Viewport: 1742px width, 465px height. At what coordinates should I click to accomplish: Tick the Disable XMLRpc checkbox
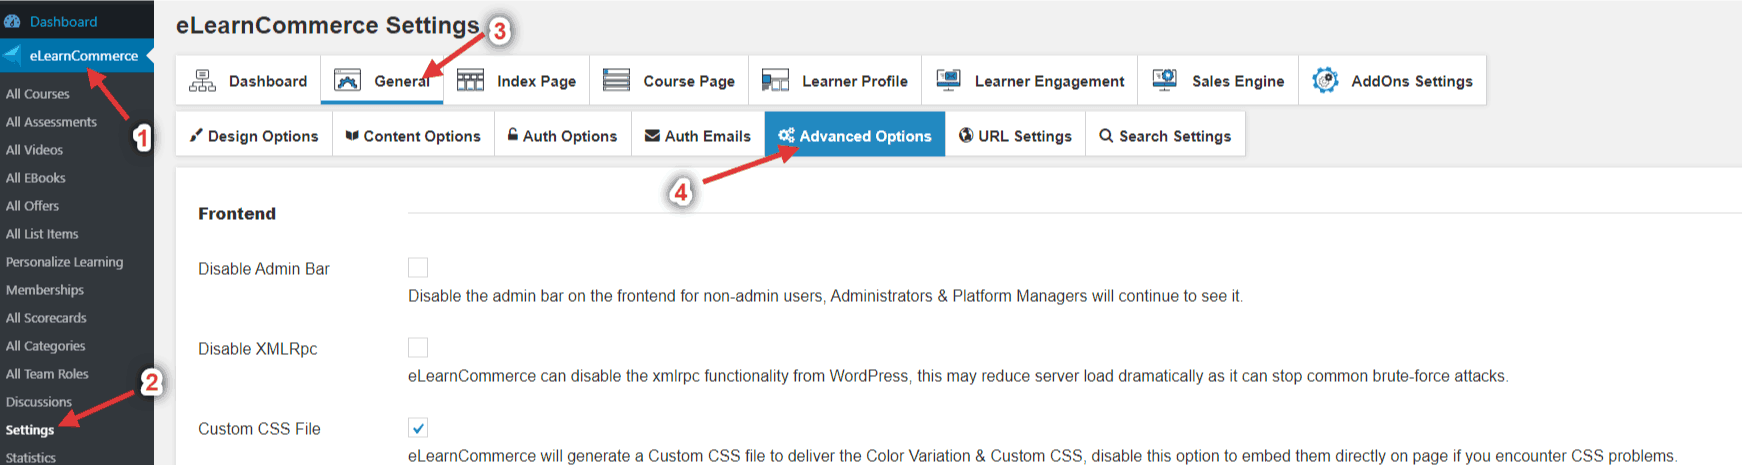[418, 347]
